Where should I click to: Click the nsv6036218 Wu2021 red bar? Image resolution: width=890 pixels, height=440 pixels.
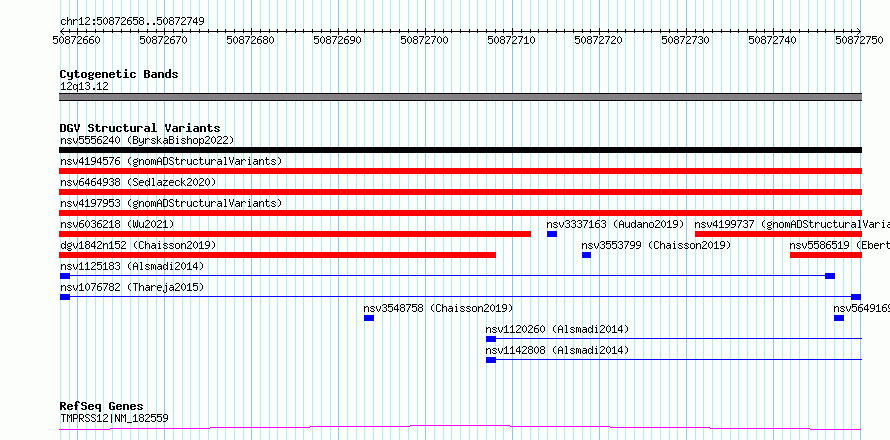pos(295,234)
